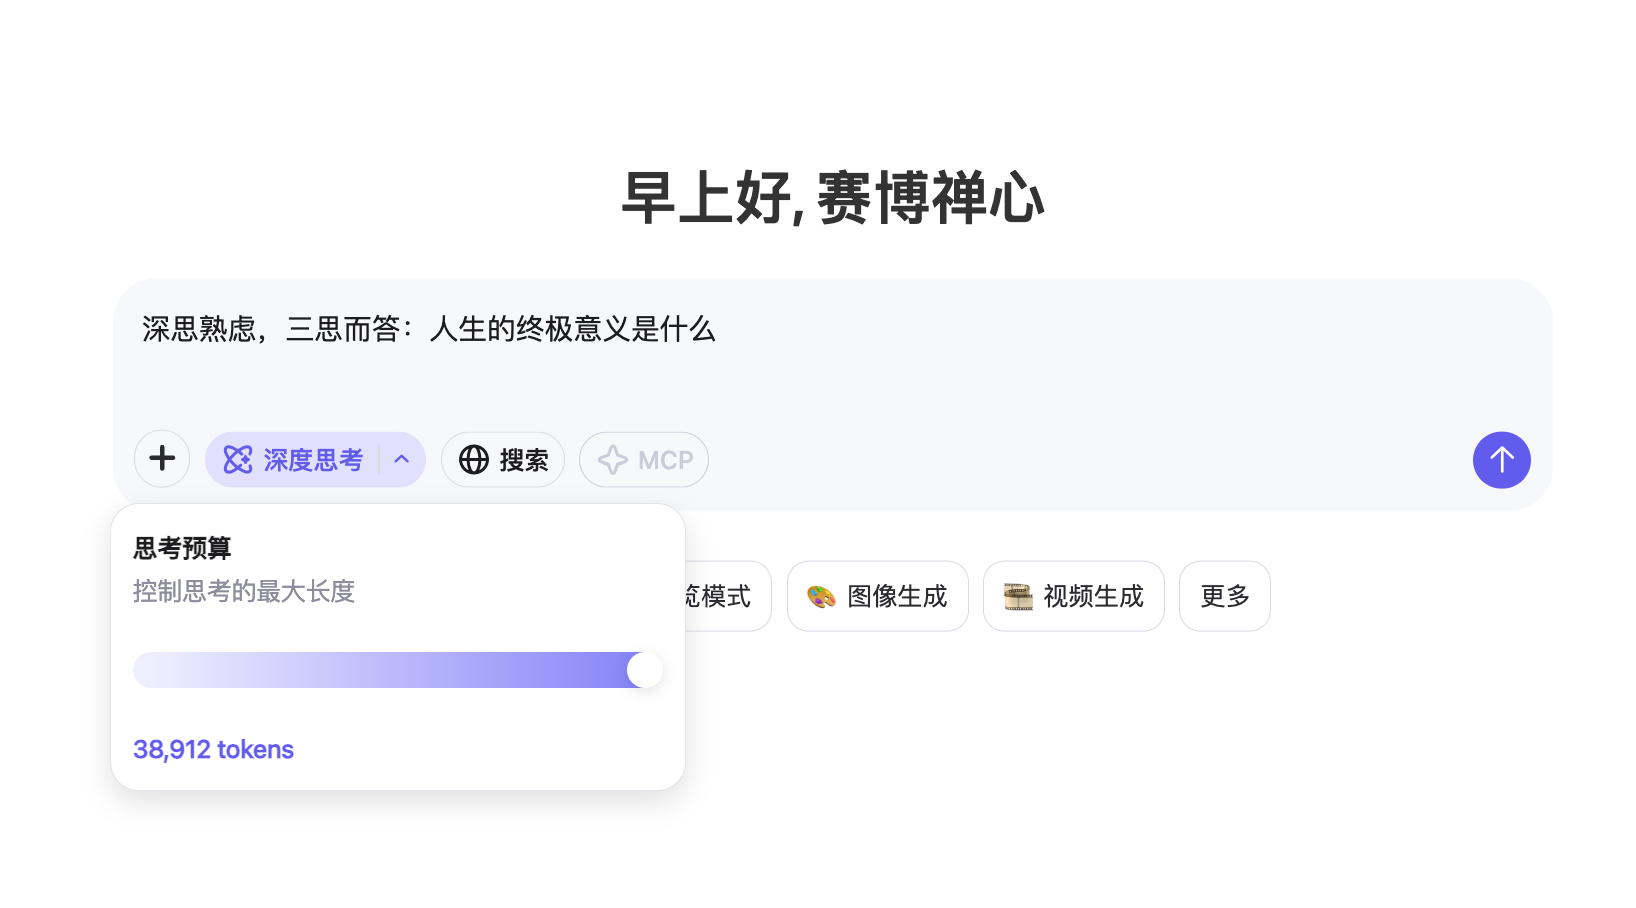
Task: Choose the 视频生成 suggestion
Action: pyautogui.click(x=1074, y=596)
